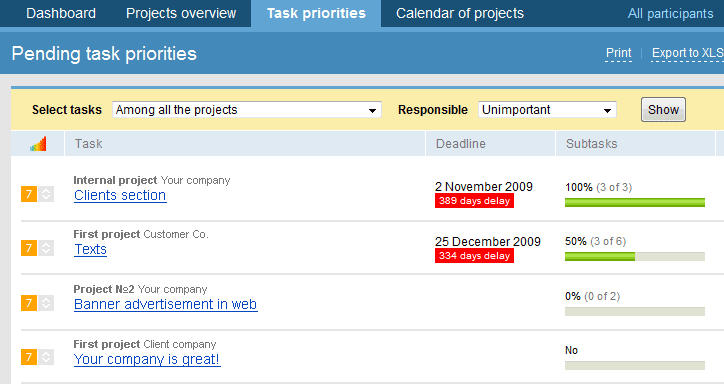Screen dimensions: 724x384
Task: Open All participants link
Action: pyautogui.click(x=670, y=14)
